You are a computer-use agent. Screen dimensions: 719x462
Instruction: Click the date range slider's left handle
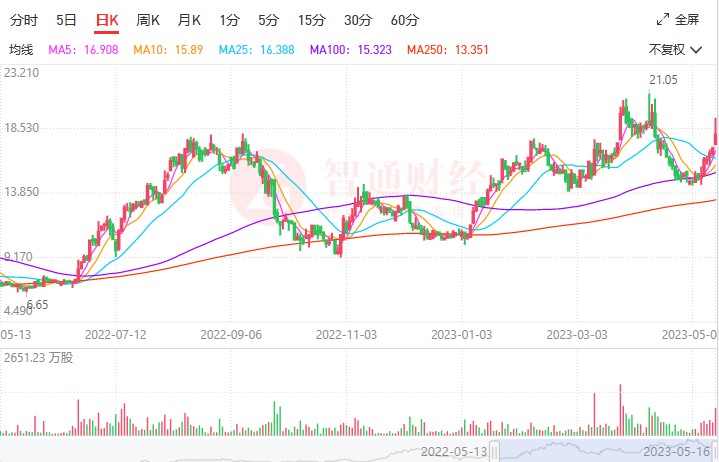(x=496, y=451)
